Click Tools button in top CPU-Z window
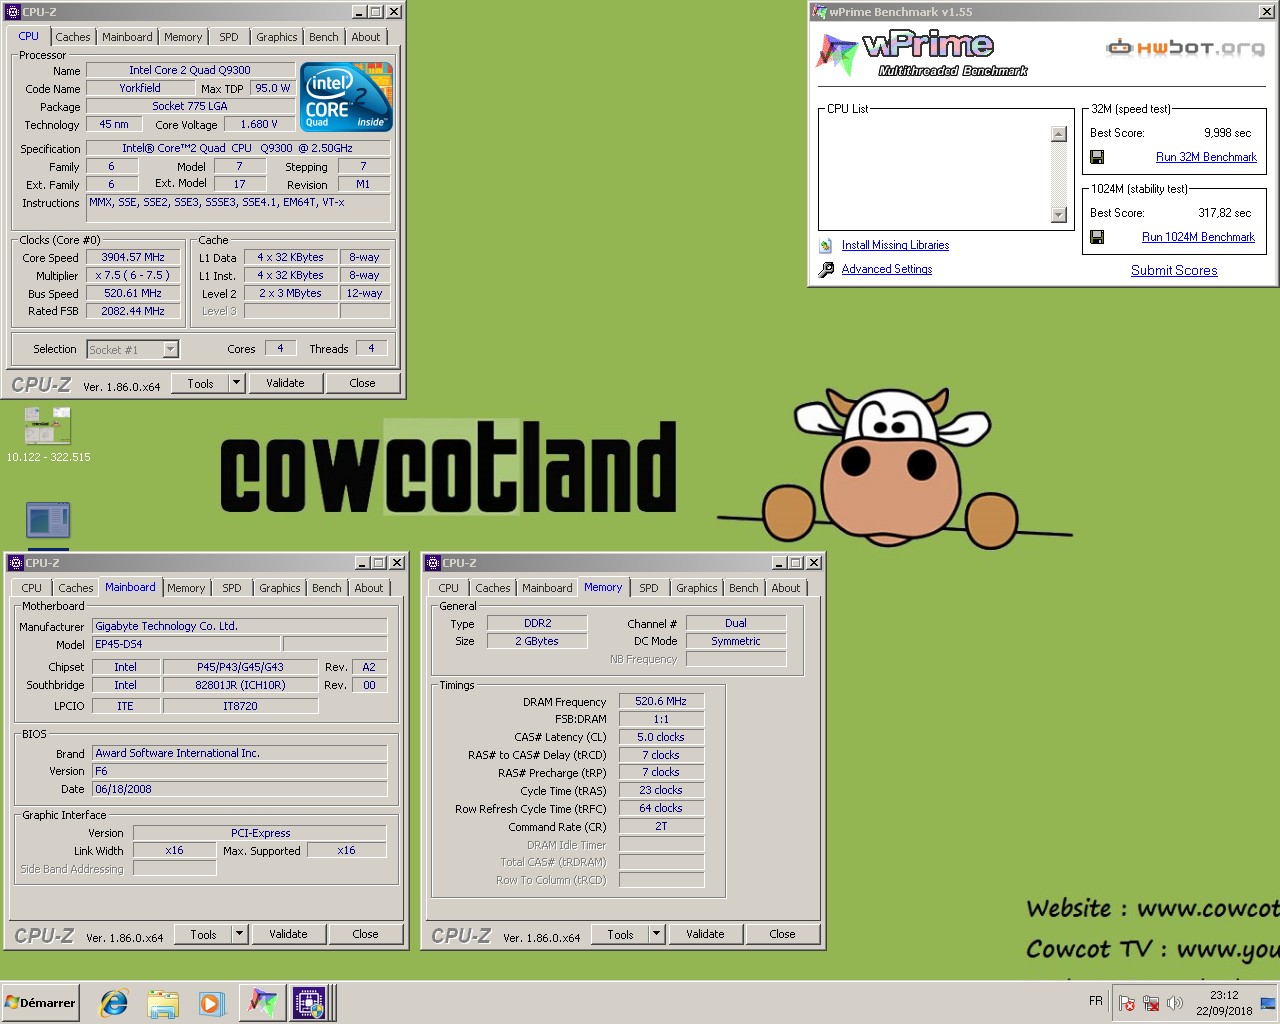 [200, 383]
